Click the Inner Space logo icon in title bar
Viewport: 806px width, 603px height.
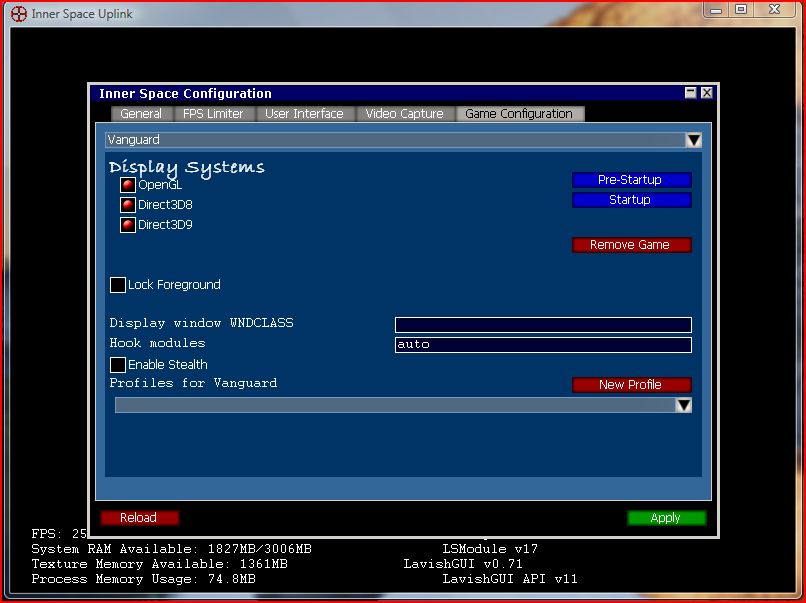click(x=17, y=11)
